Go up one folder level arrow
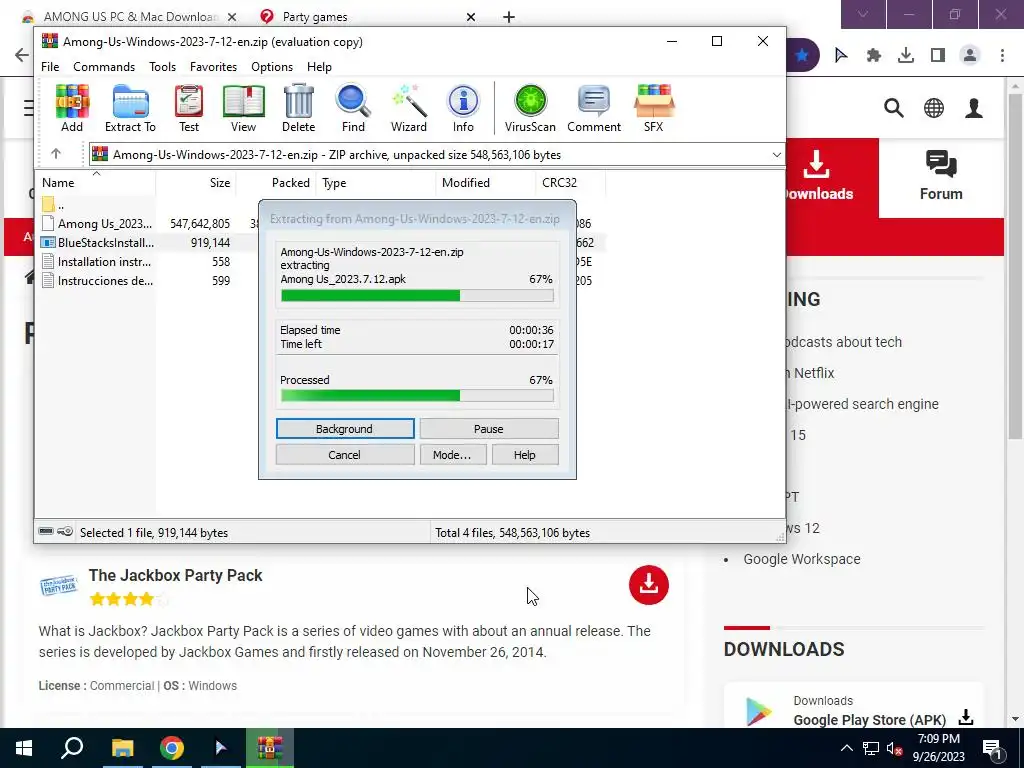The height and width of the screenshot is (768, 1024). [x=56, y=154]
